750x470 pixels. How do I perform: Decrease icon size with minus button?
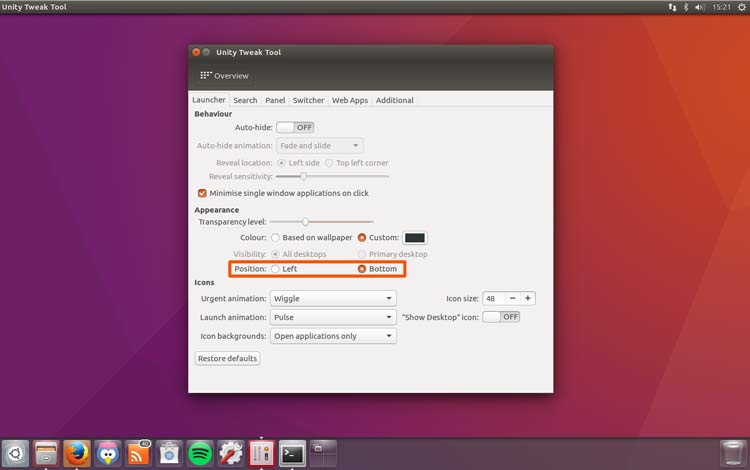coord(512,298)
